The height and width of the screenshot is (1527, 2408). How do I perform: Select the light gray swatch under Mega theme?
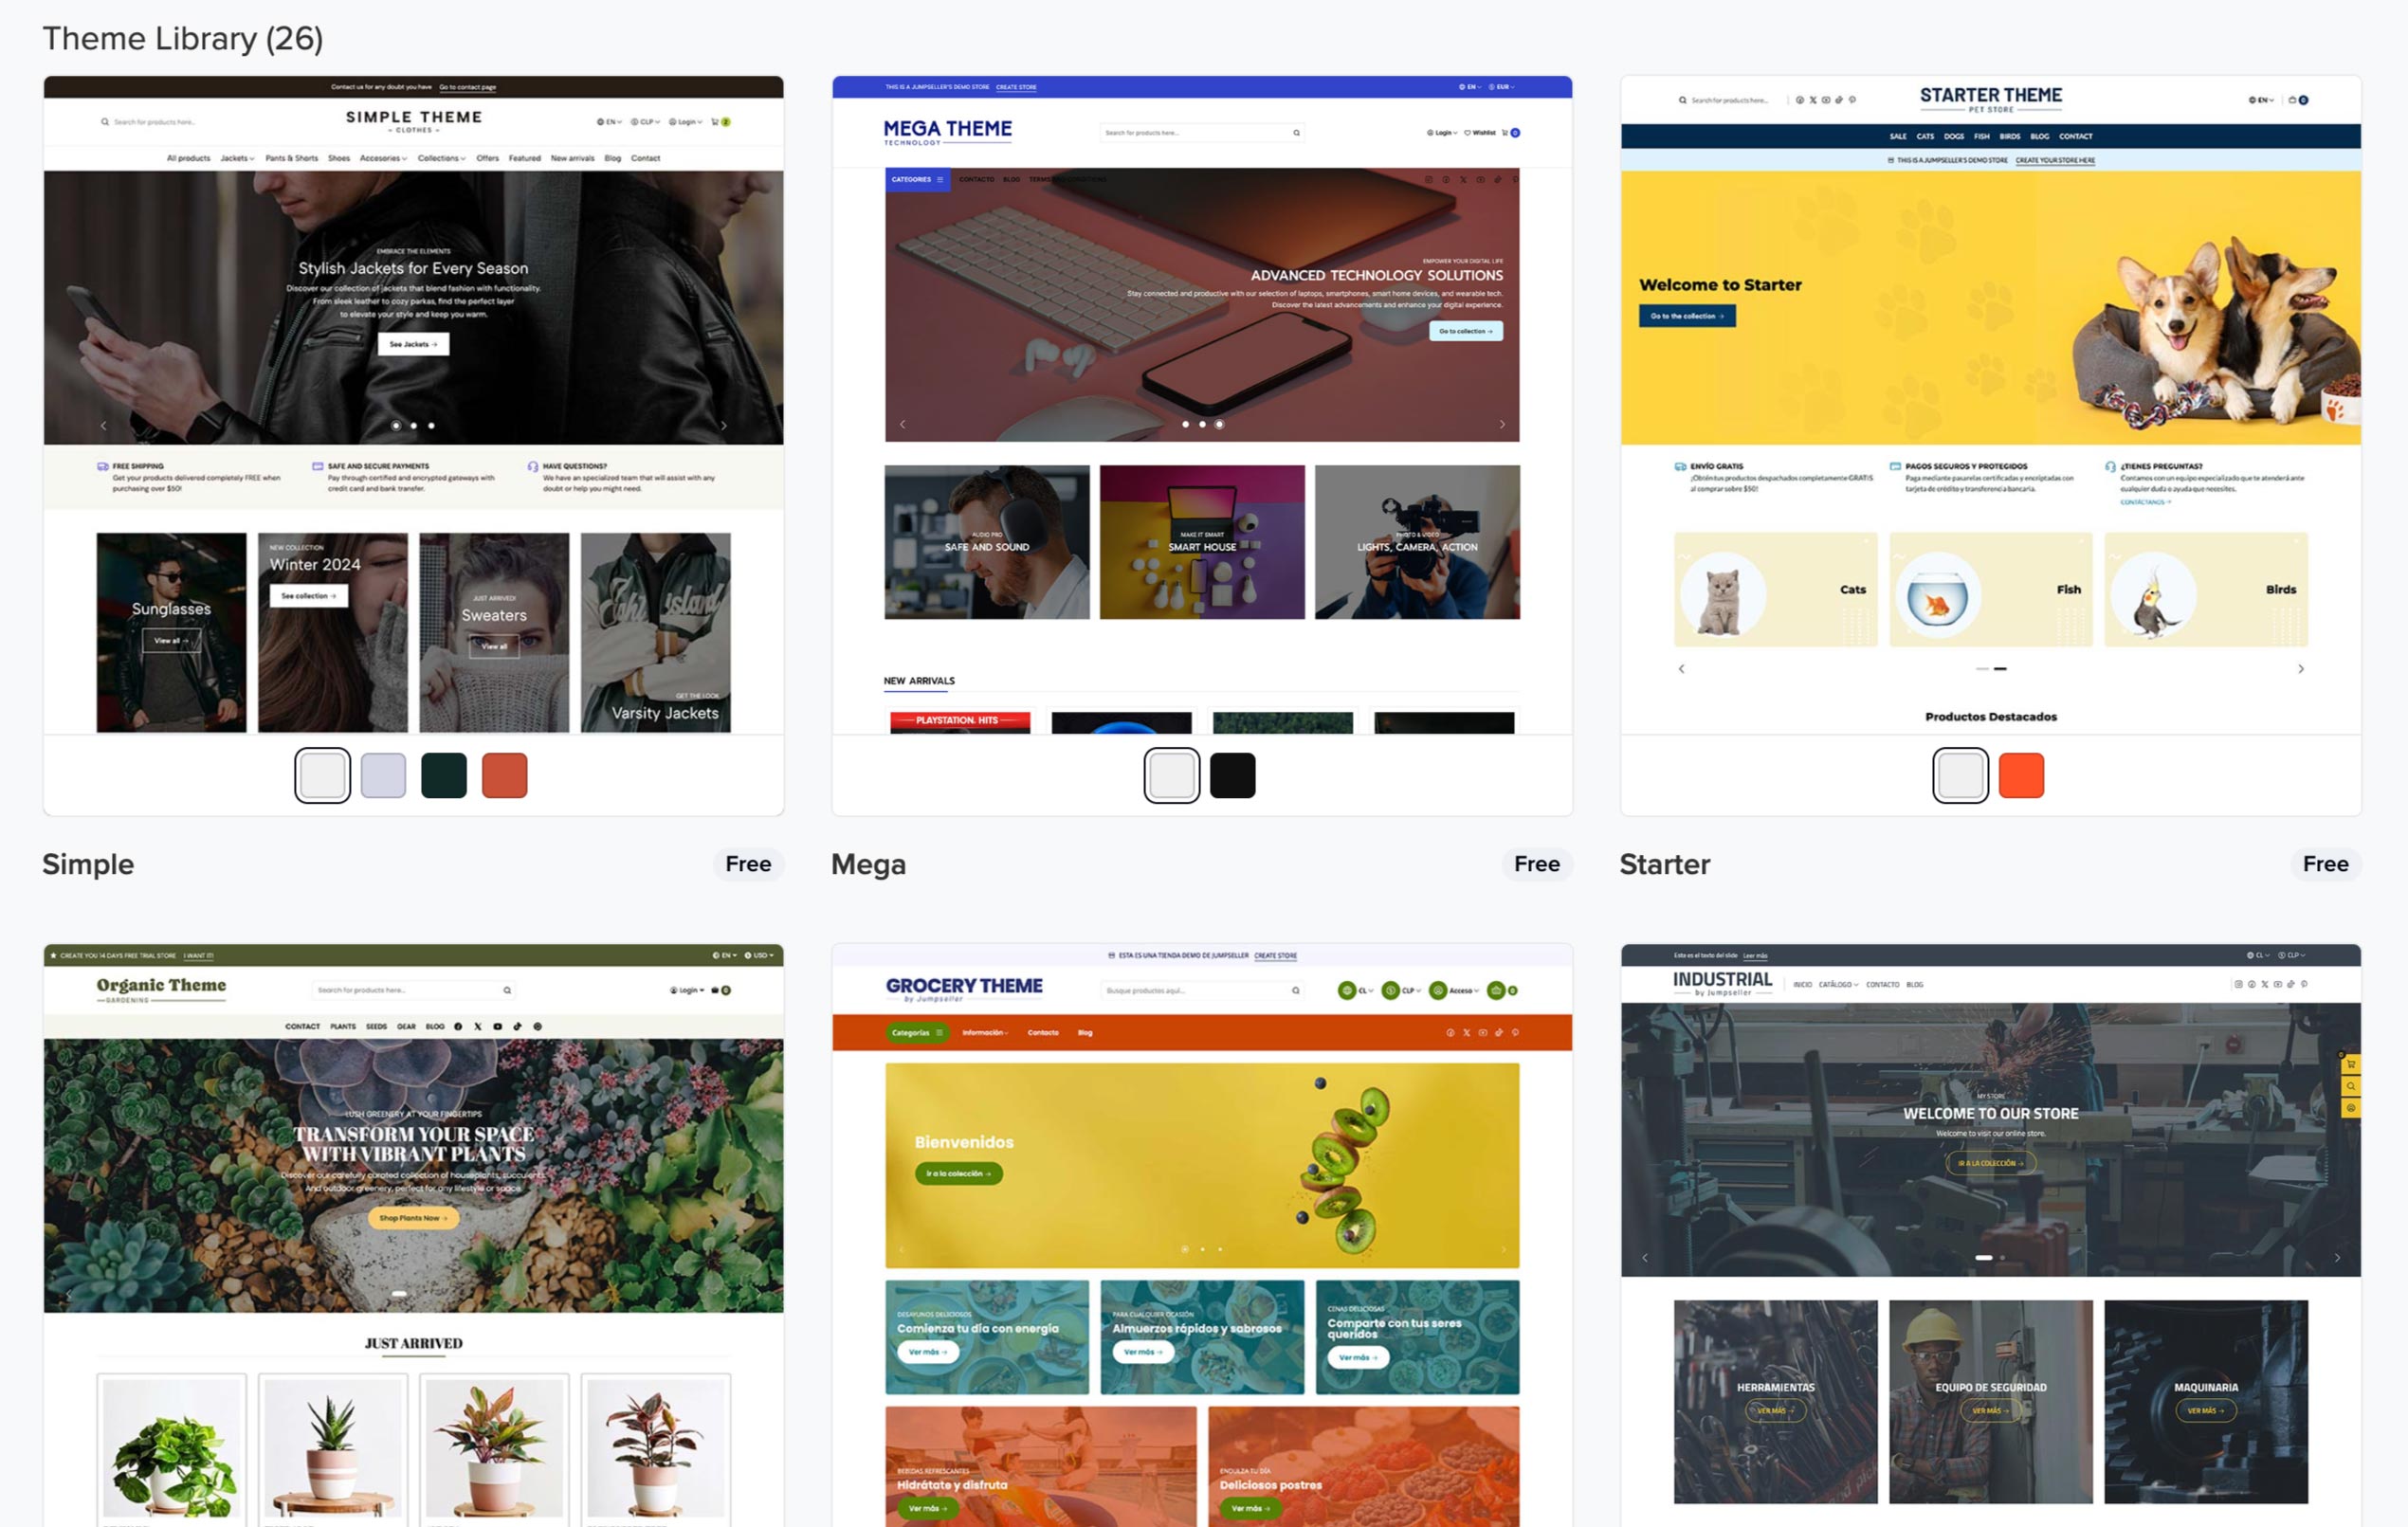(1171, 775)
